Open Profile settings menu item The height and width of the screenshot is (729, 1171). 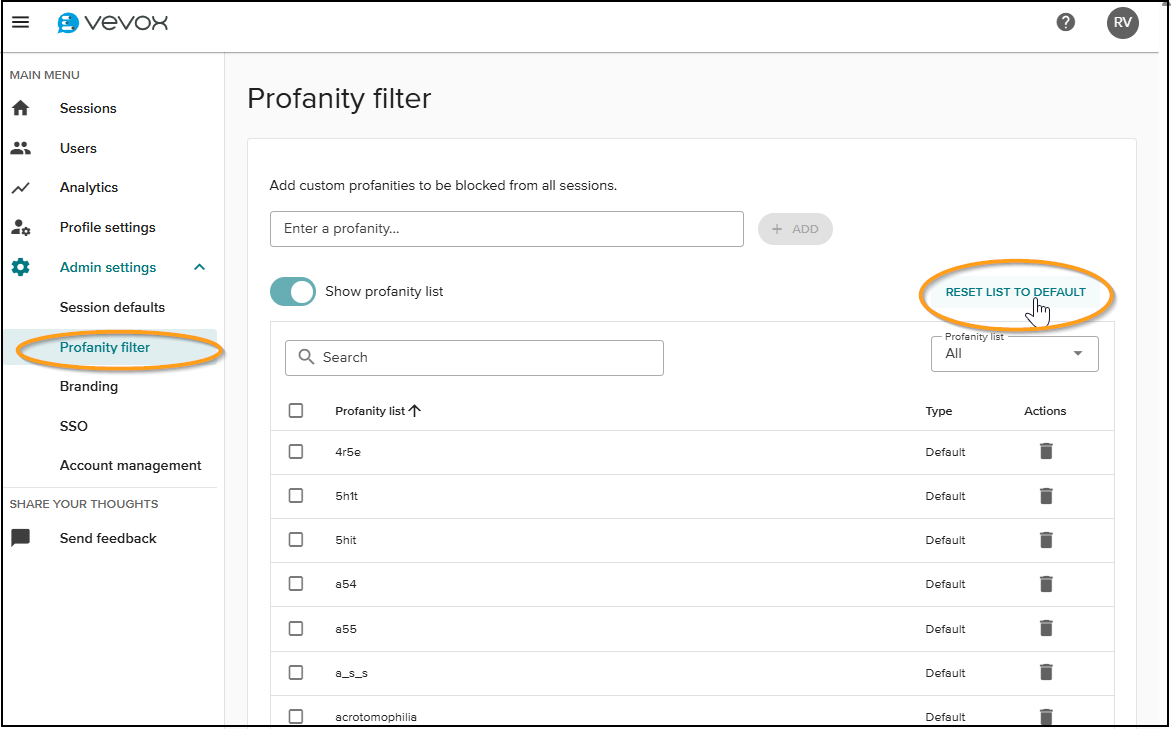click(110, 227)
